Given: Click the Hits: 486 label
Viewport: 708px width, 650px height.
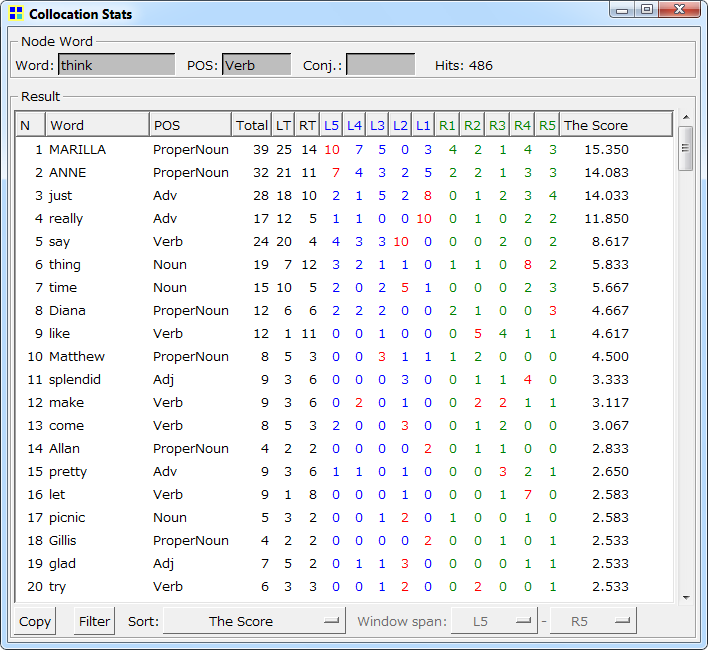Looking at the screenshot, I should [x=464, y=65].
